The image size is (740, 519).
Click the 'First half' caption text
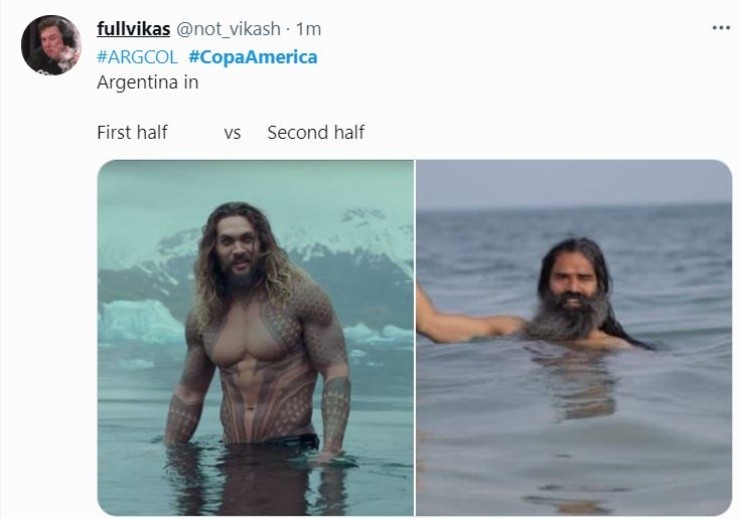click(x=132, y=132)
